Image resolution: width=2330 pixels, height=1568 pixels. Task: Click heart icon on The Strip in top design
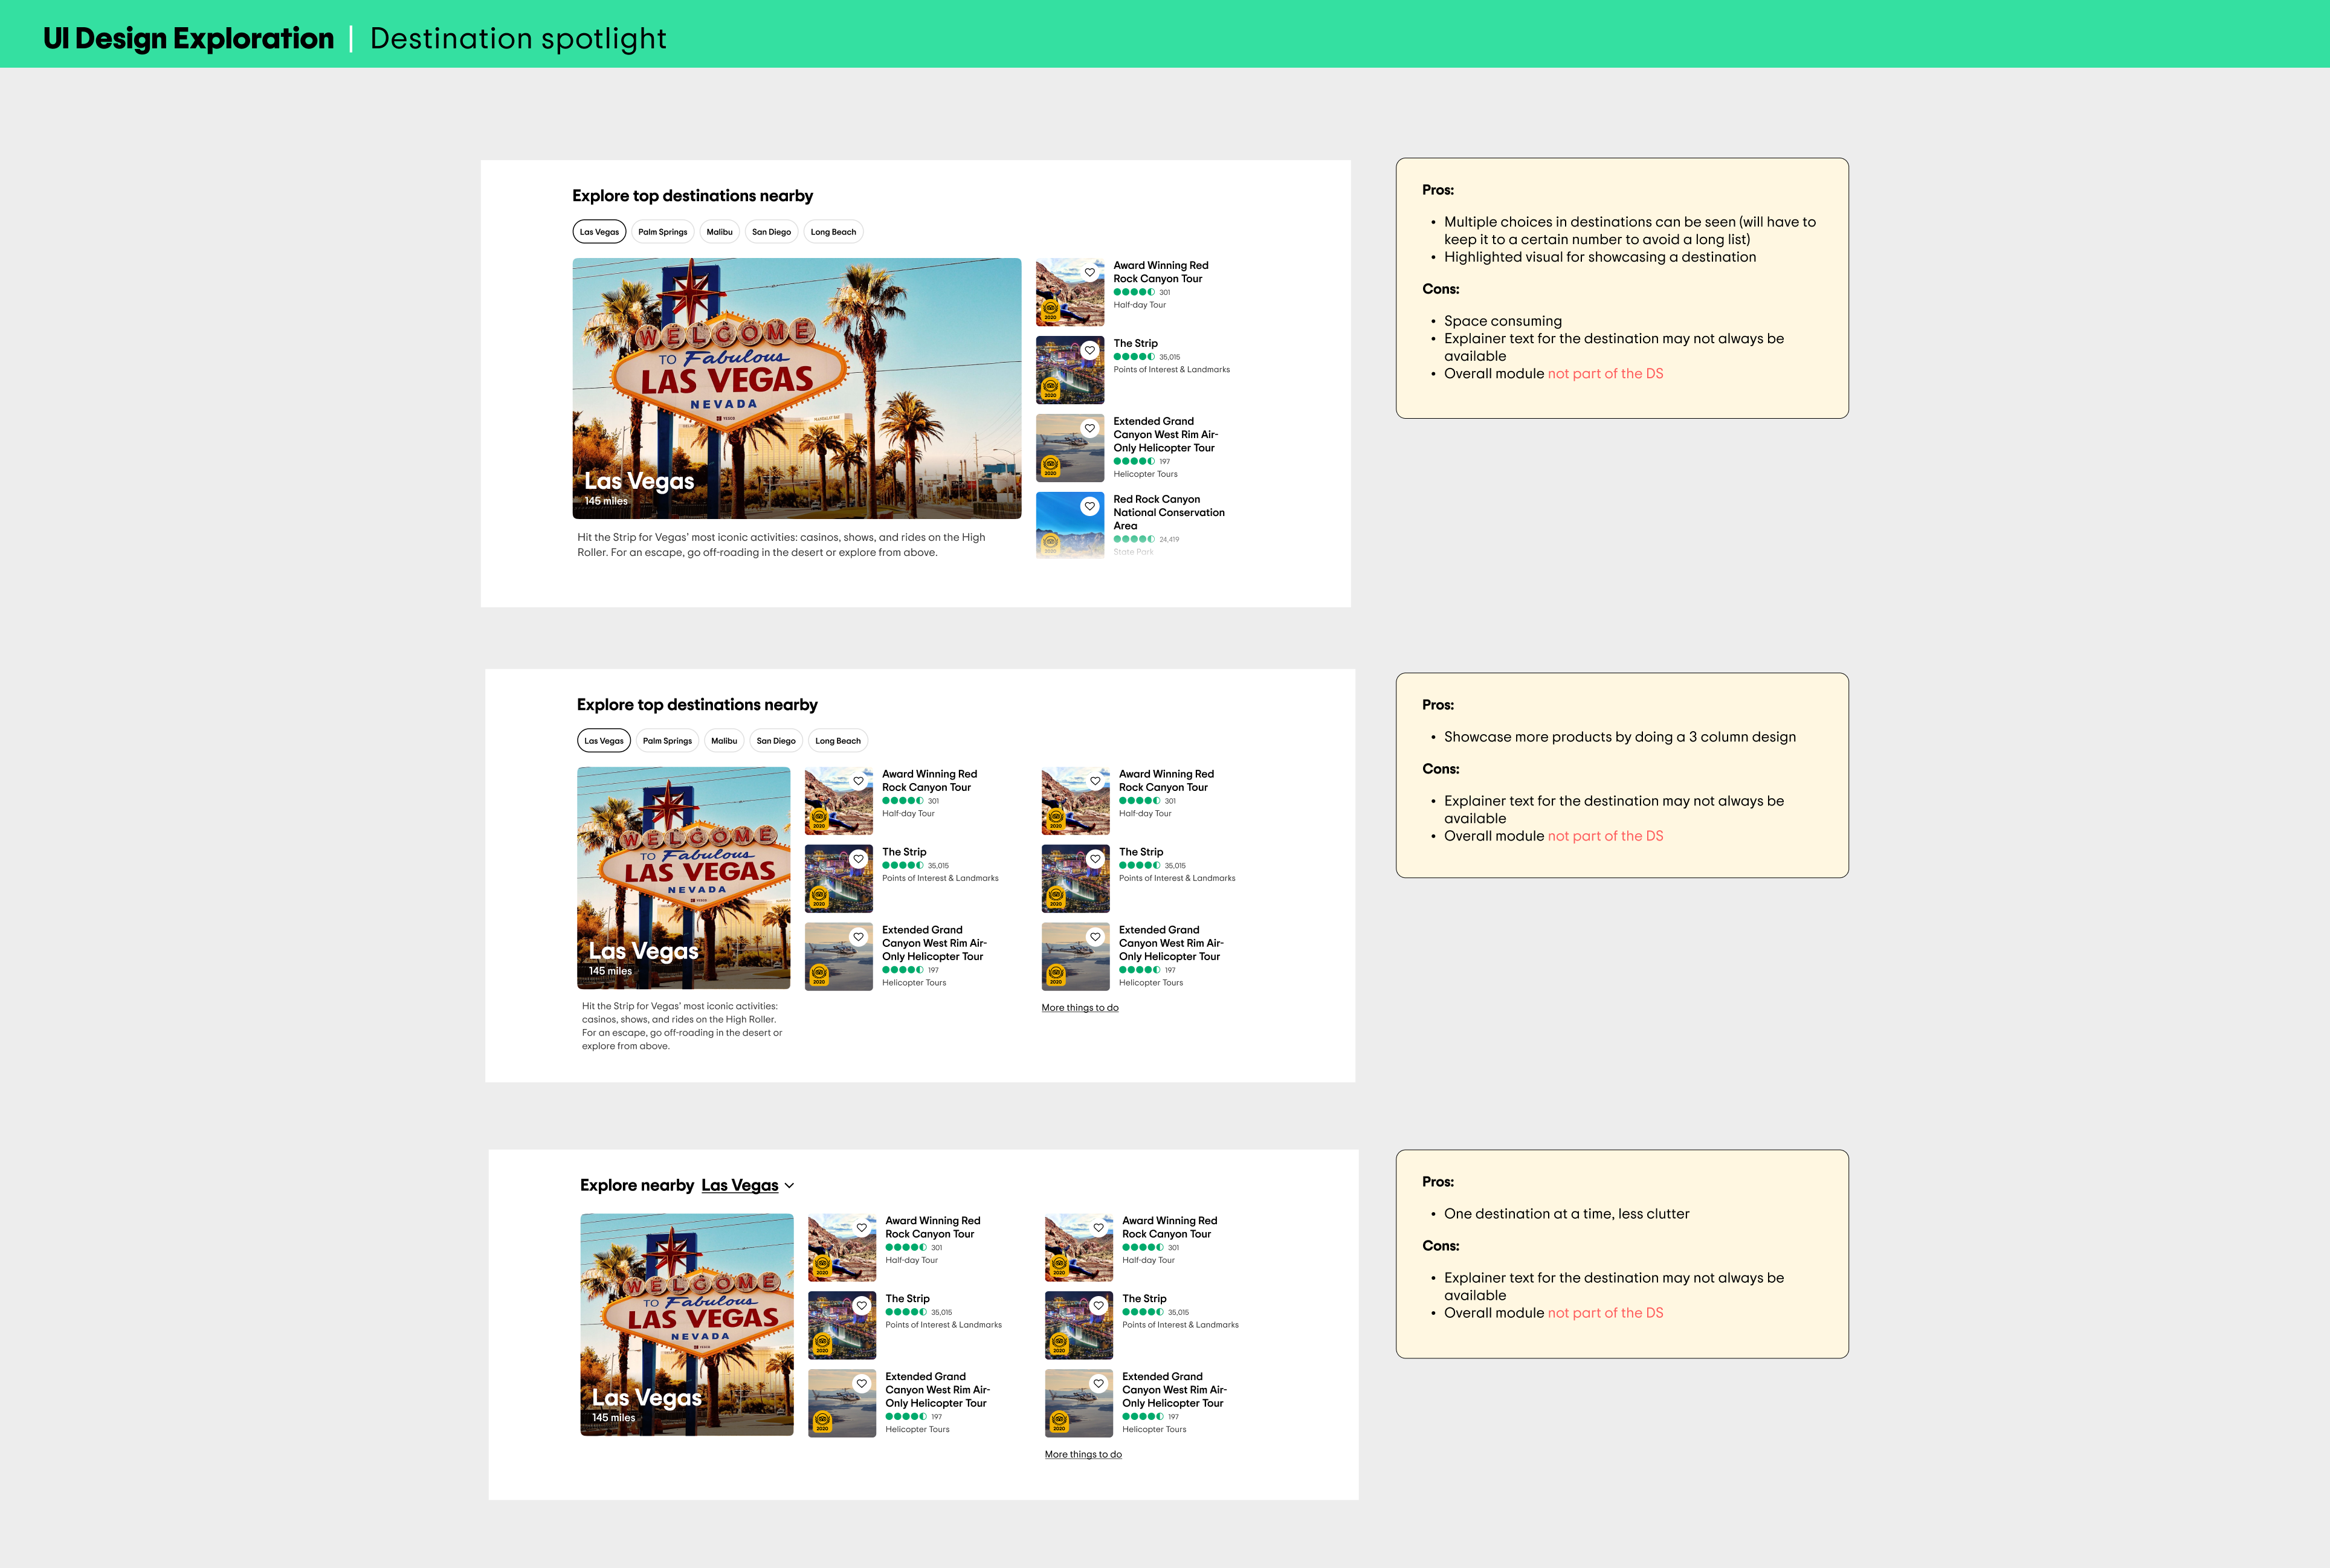click(x=1090, y=350)
